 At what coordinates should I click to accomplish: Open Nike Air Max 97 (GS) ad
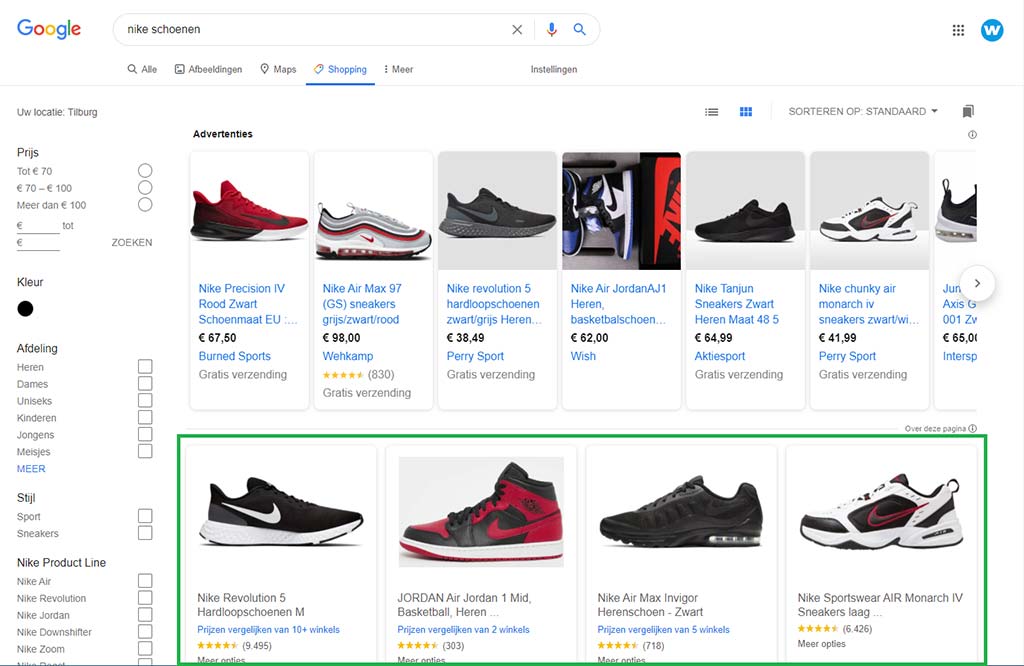click(362, 304)
